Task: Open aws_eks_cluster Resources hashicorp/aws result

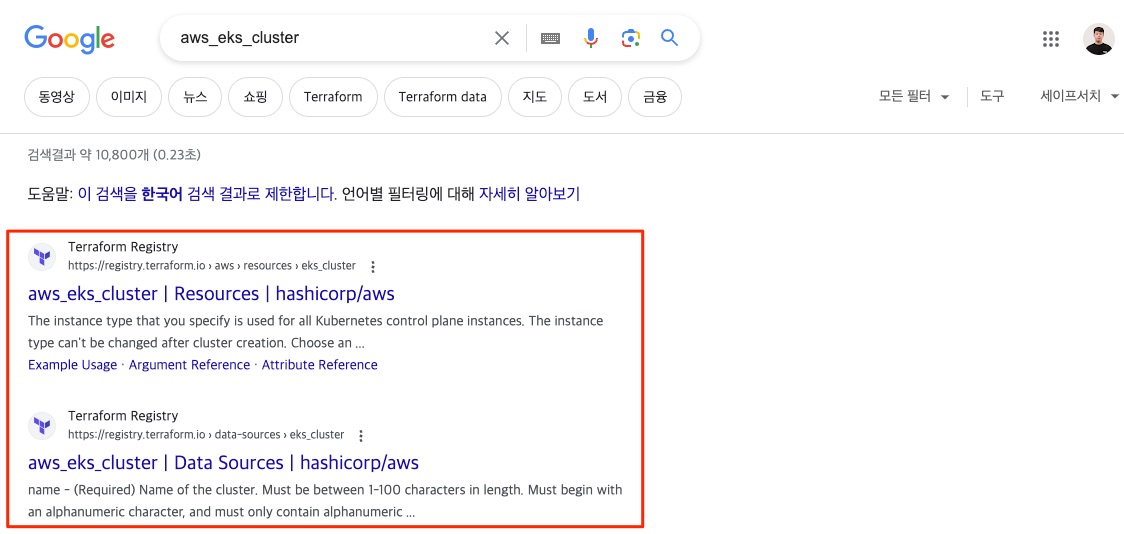Action: [211, 294]
